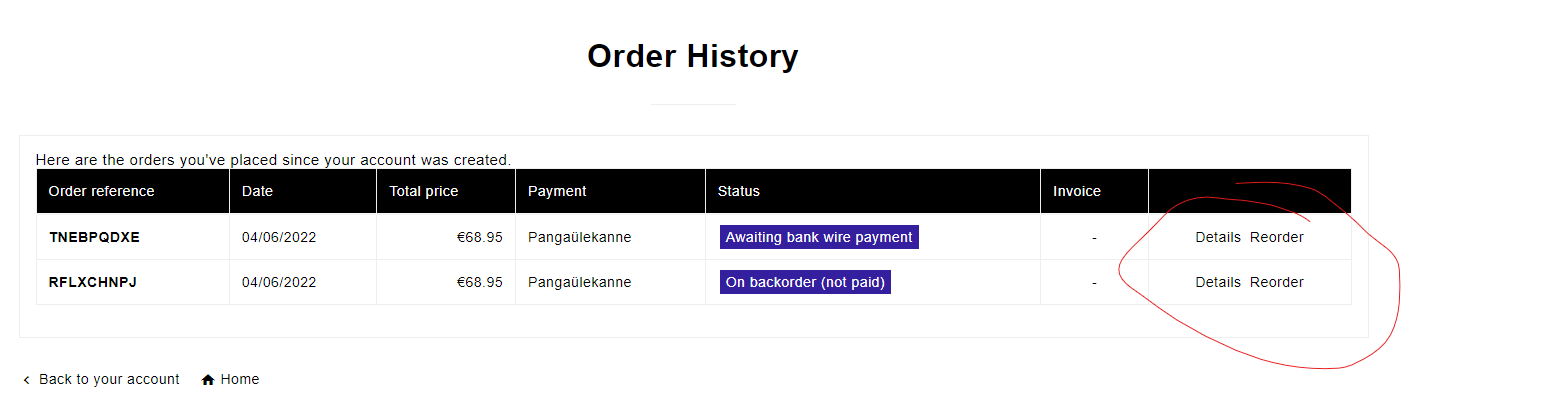Select order reference RFLXCHNPJ

click(x=92, y=282)
